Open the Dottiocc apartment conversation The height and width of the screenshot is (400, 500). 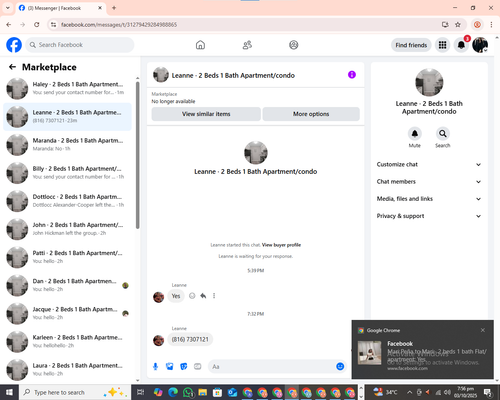tap(68, 201)
